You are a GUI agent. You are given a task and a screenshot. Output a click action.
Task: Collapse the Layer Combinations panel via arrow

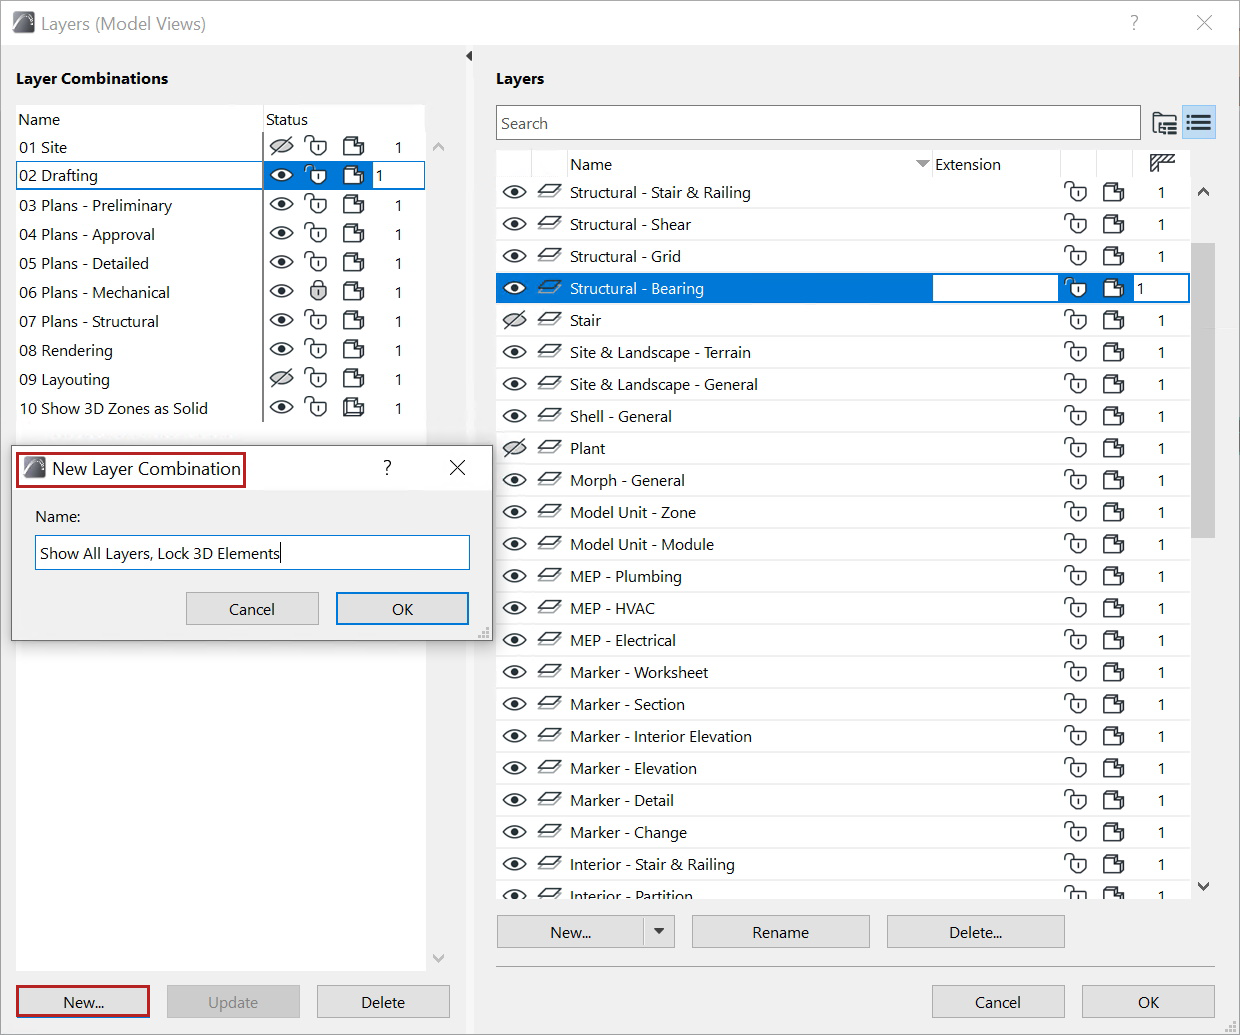coord(469,56)
